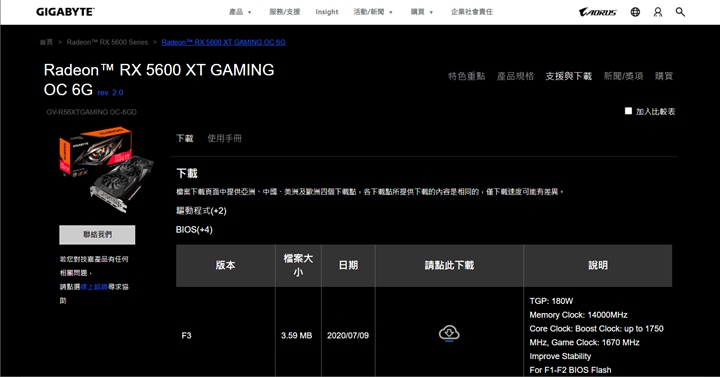Expand the 購買 dropdown in top navigation
Viewport: 720px width, 377px height.
coord(422,12)
